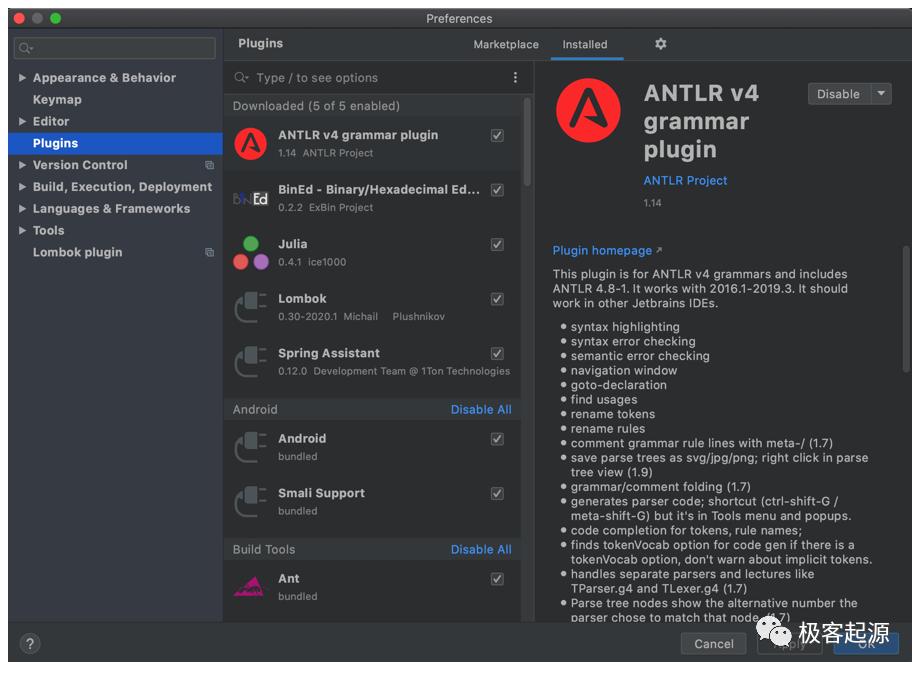Toggle the Smali Support checkbox
Image resolution: width=920 pixels, height=674 pixels.
coord(497,494)
